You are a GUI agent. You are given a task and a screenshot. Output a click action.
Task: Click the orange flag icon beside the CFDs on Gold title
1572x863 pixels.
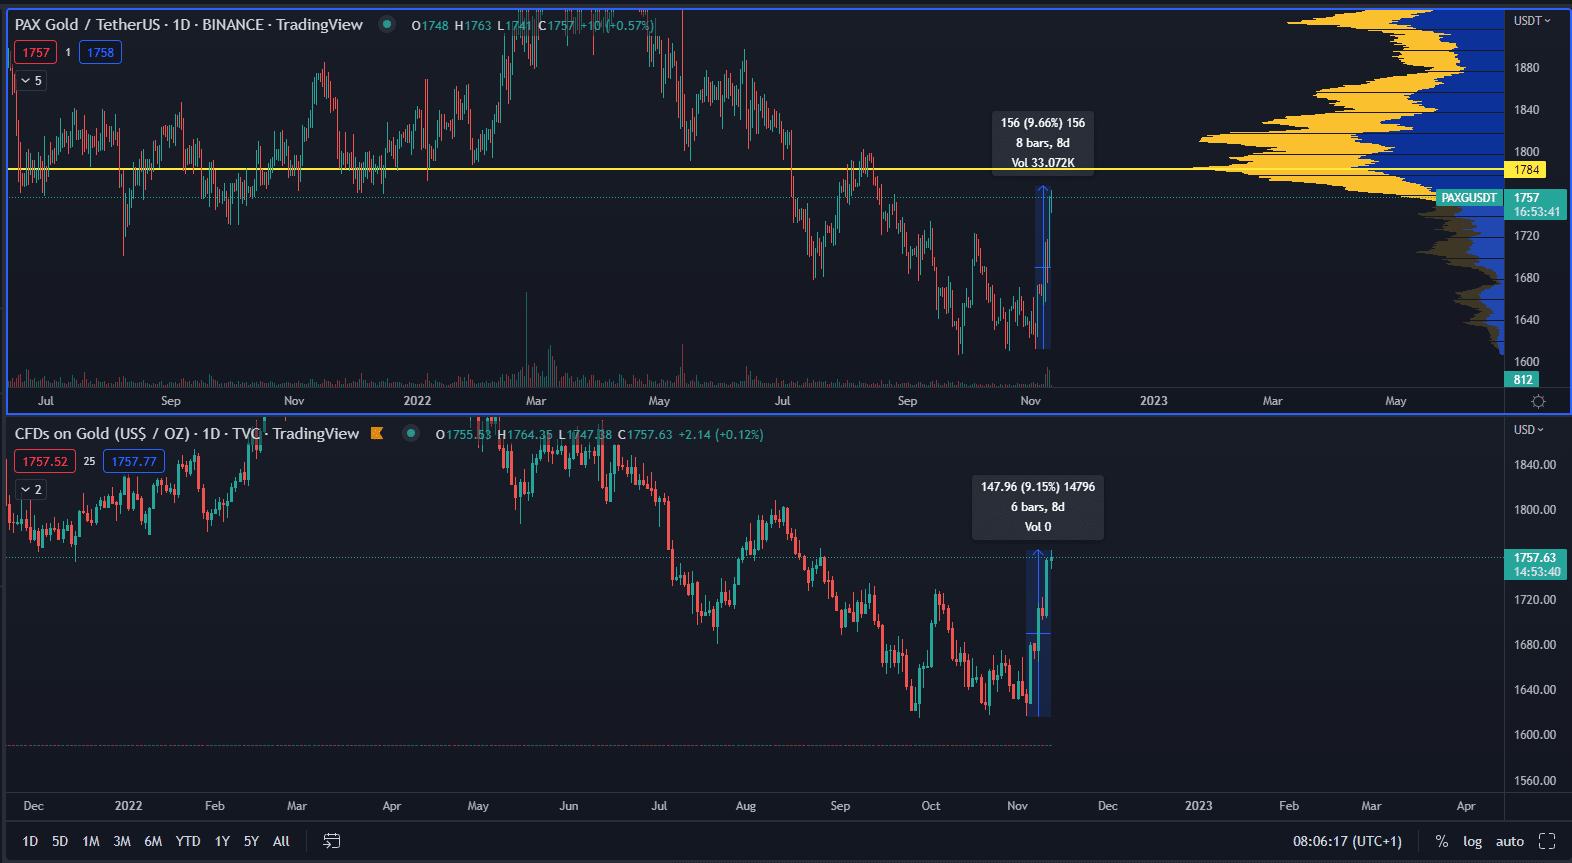pyautogui.click(x=377, y=433)
